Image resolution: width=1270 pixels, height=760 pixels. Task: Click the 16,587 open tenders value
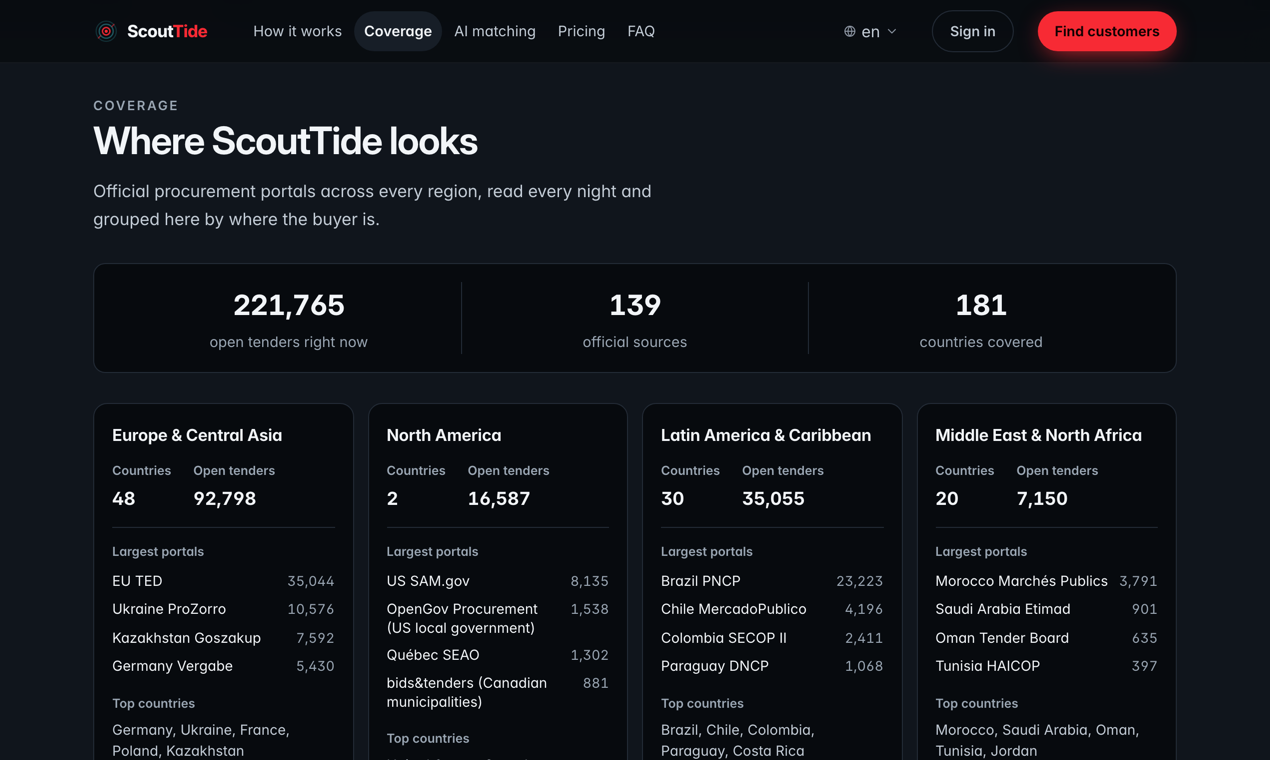(499, 498)
